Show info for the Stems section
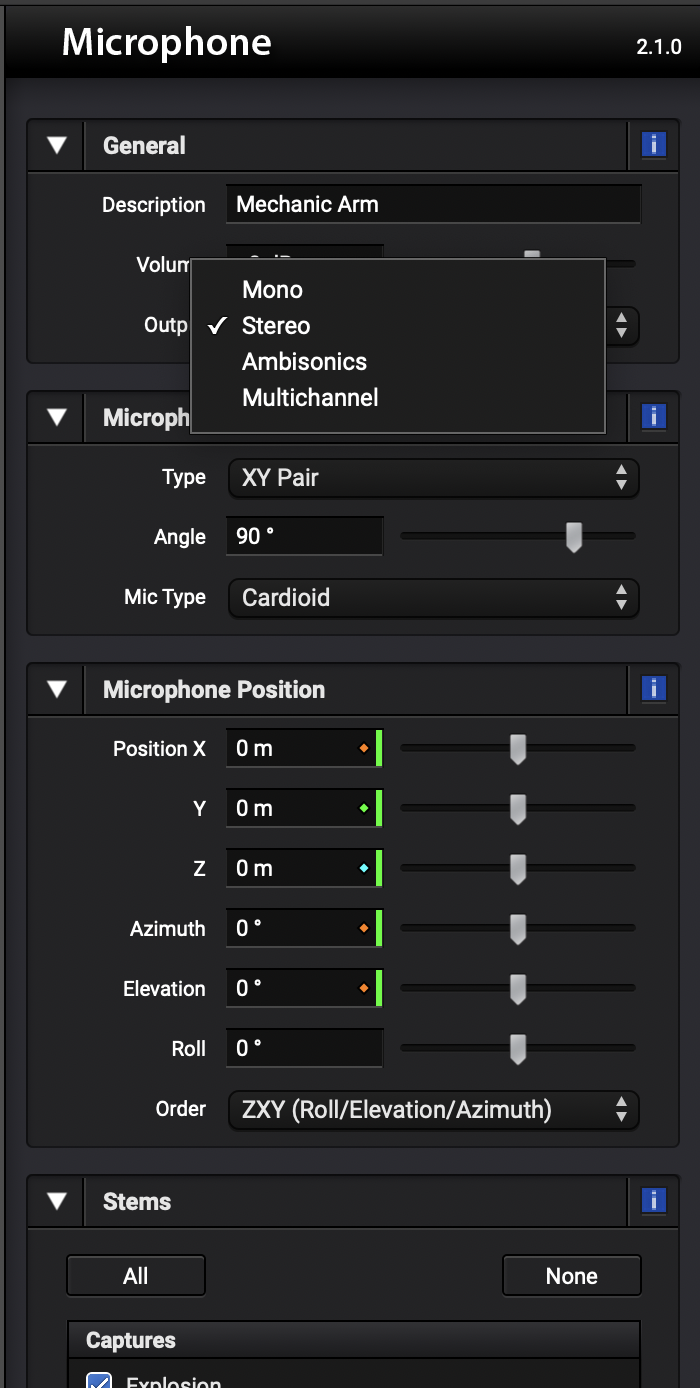Screen dimensions: 700x1388 [x=653, y=1201]
